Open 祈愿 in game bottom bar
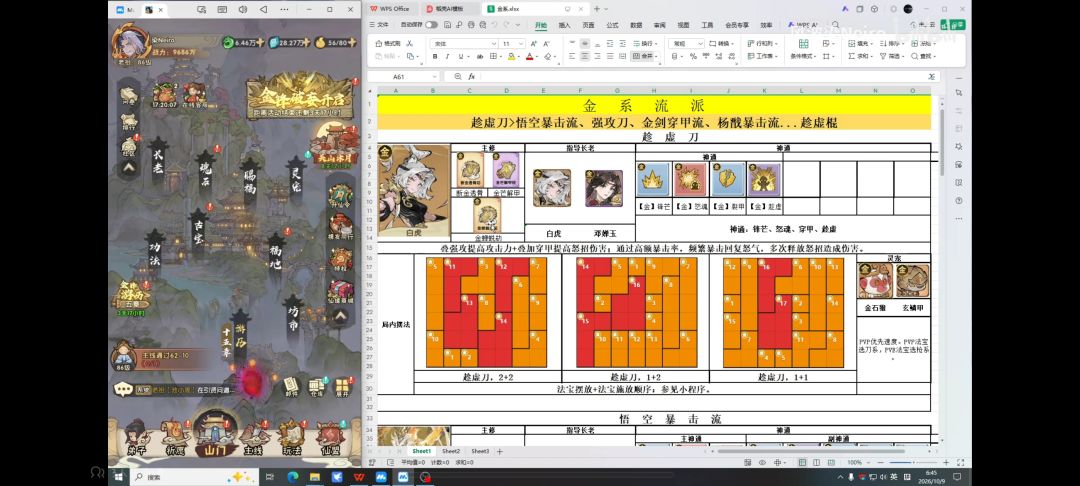 pyautogui.click(x=175, y=437)
